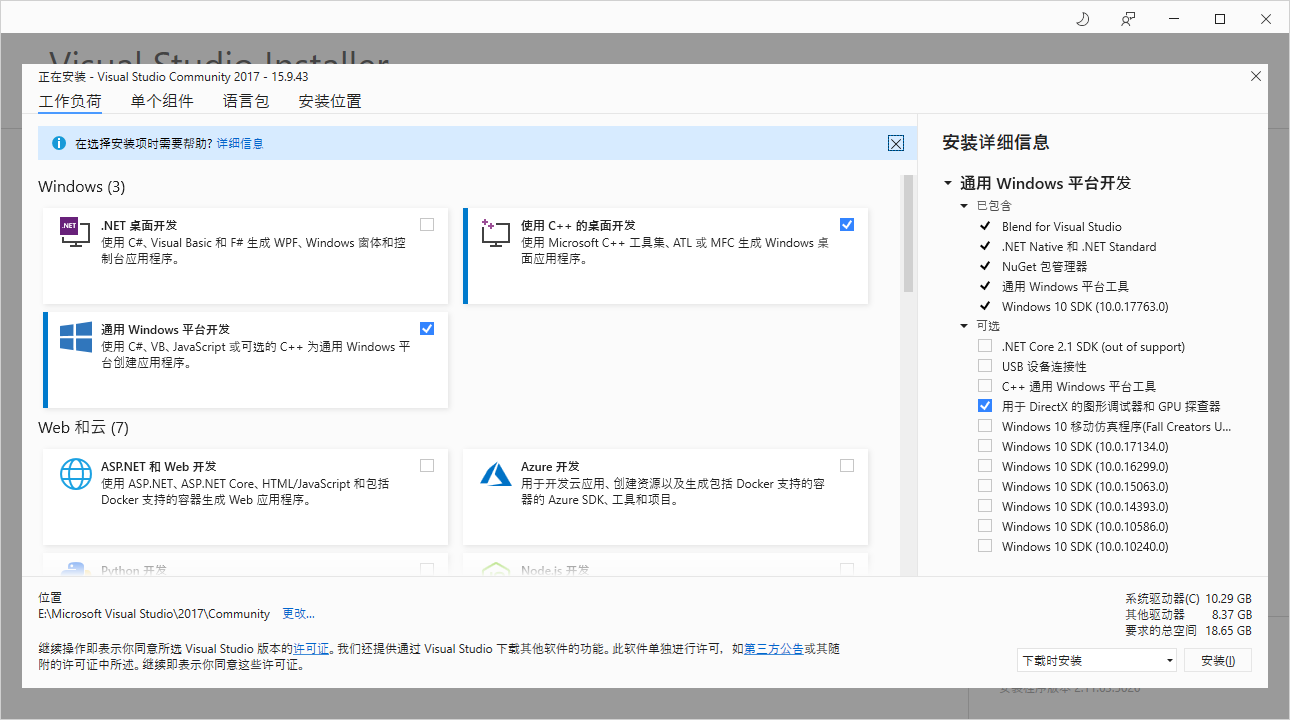Check Windows 10 移动仿真程序 option
The image size is (1290, 720).
coord(985,426)
